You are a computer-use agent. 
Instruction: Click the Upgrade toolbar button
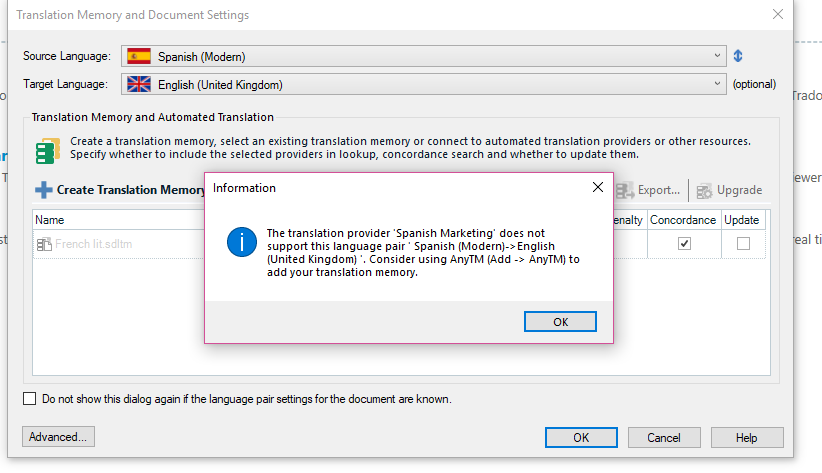(x=729, y=190)
